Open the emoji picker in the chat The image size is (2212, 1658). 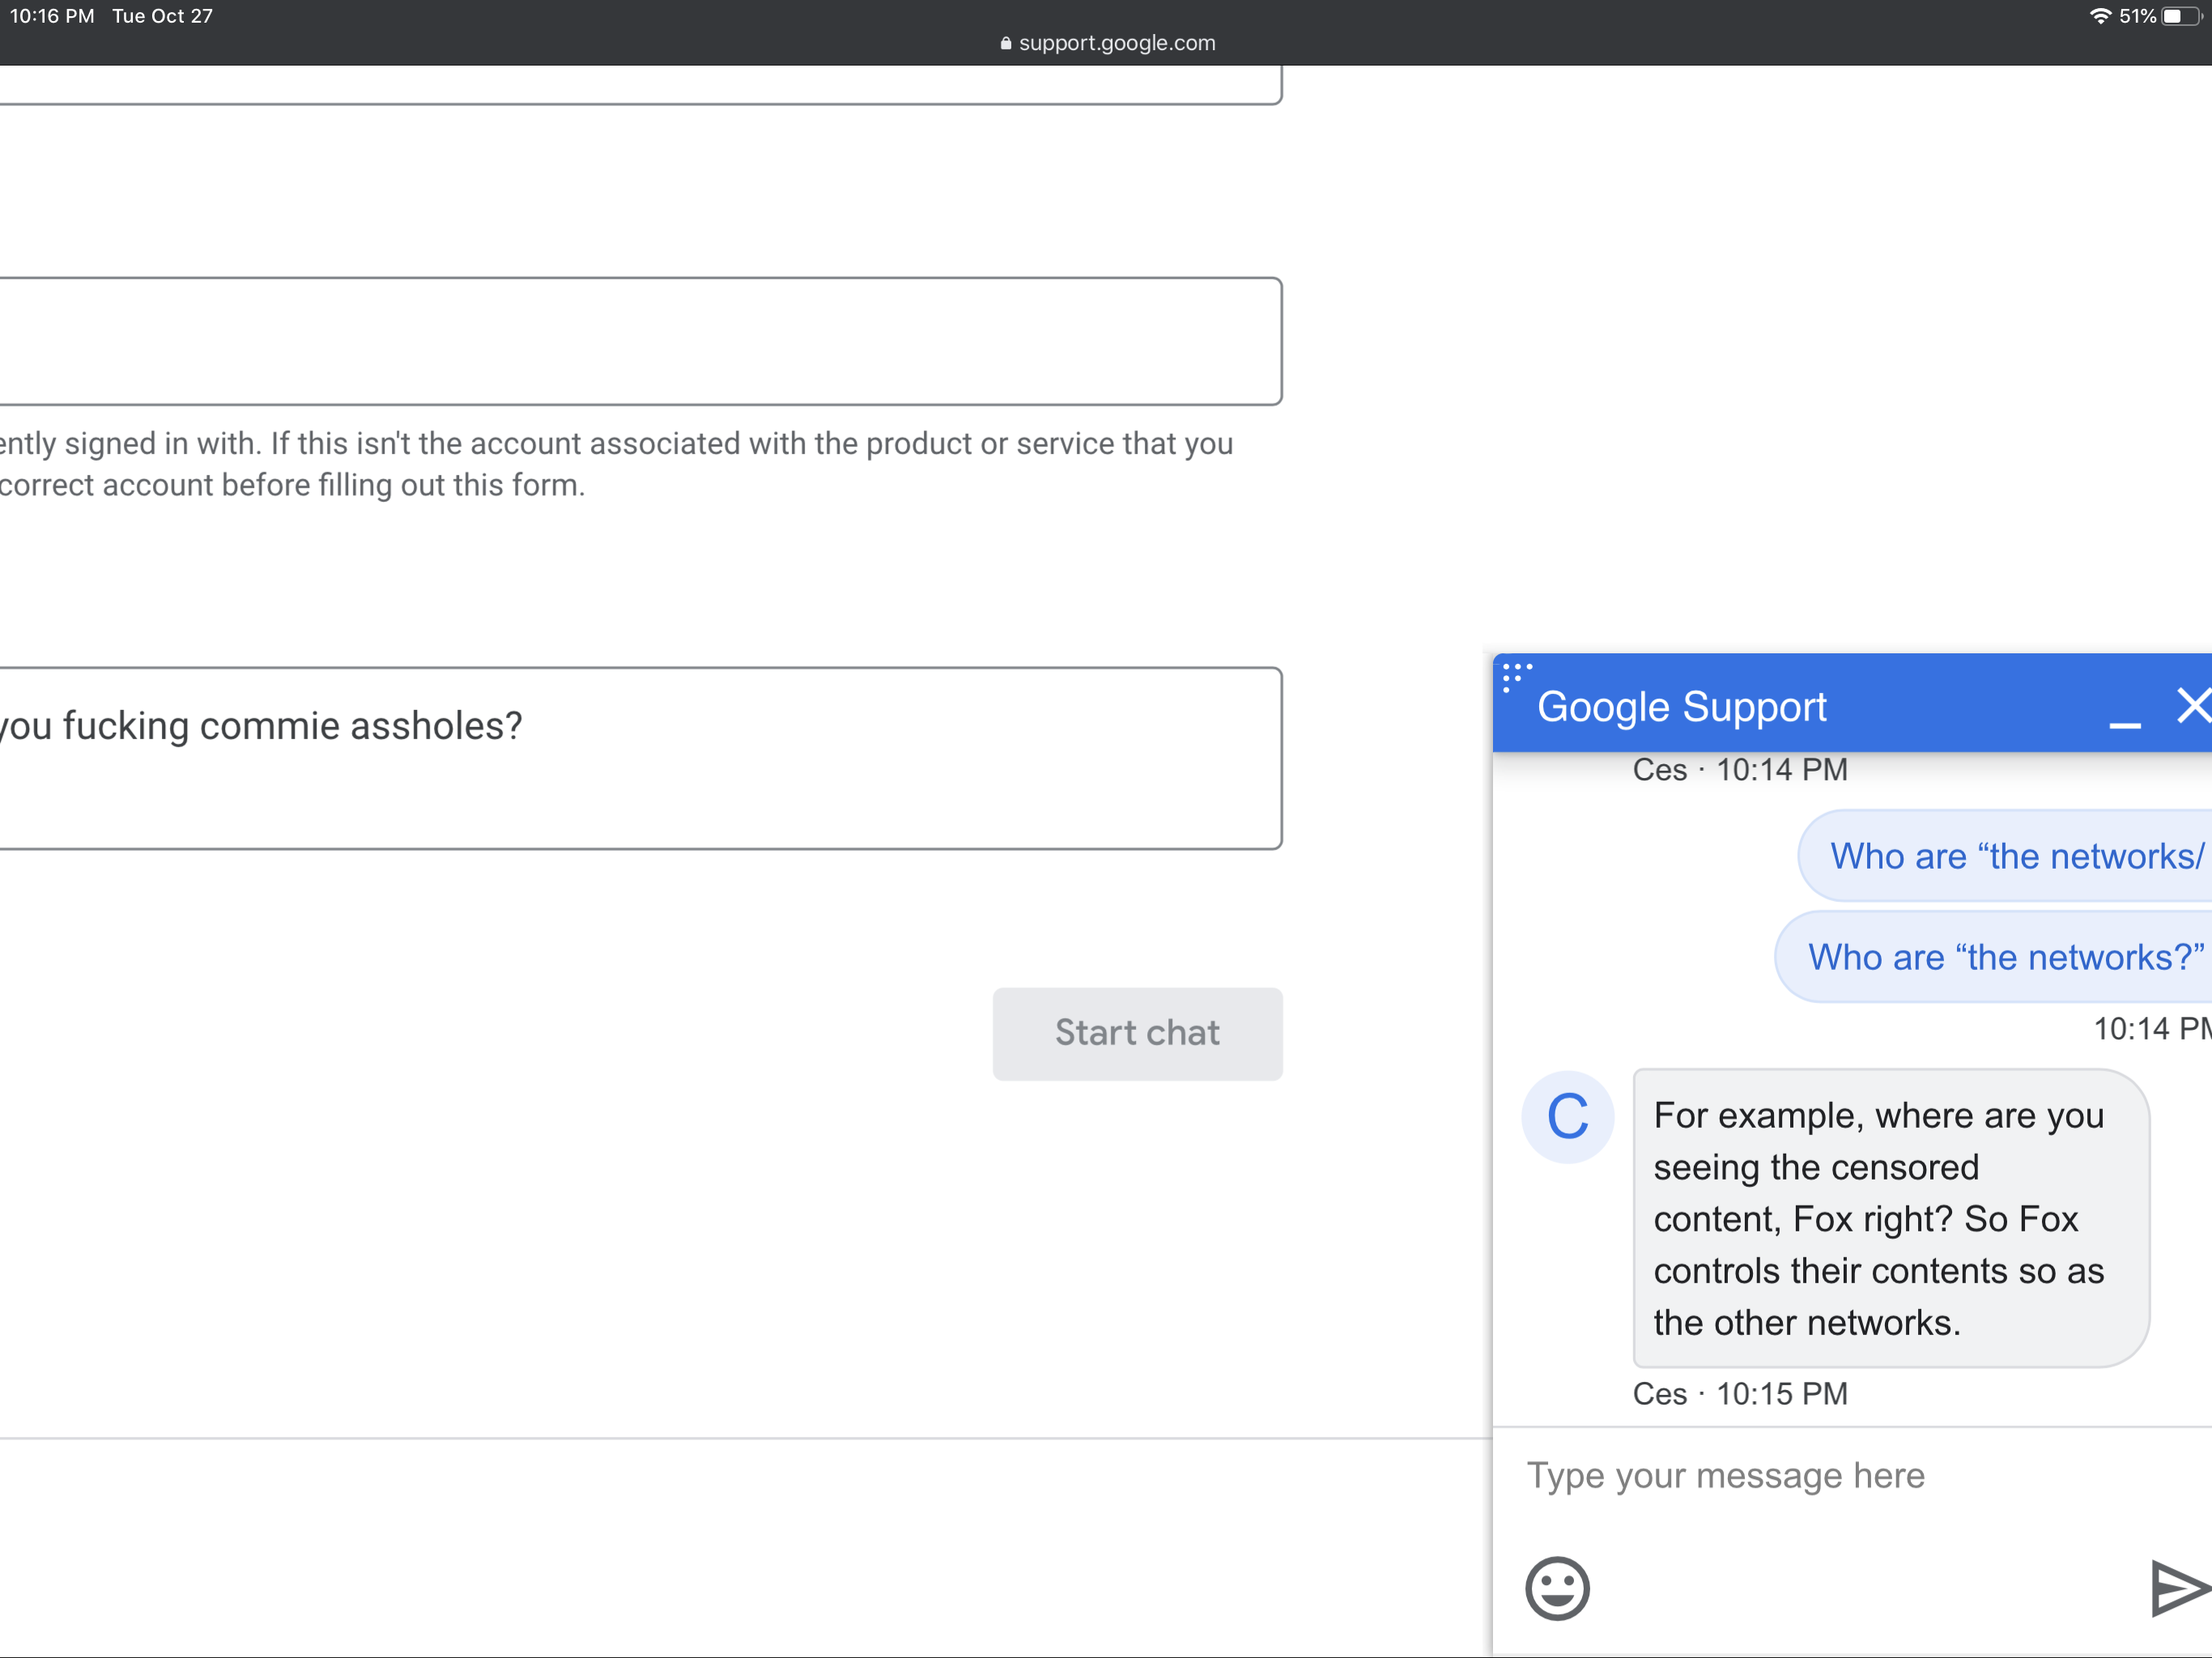[1557, 1587]
